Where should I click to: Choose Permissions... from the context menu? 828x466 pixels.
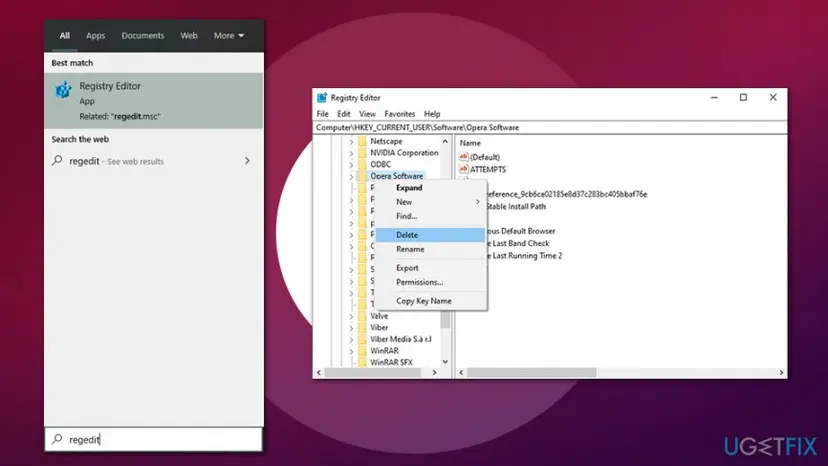pos(431,282)
